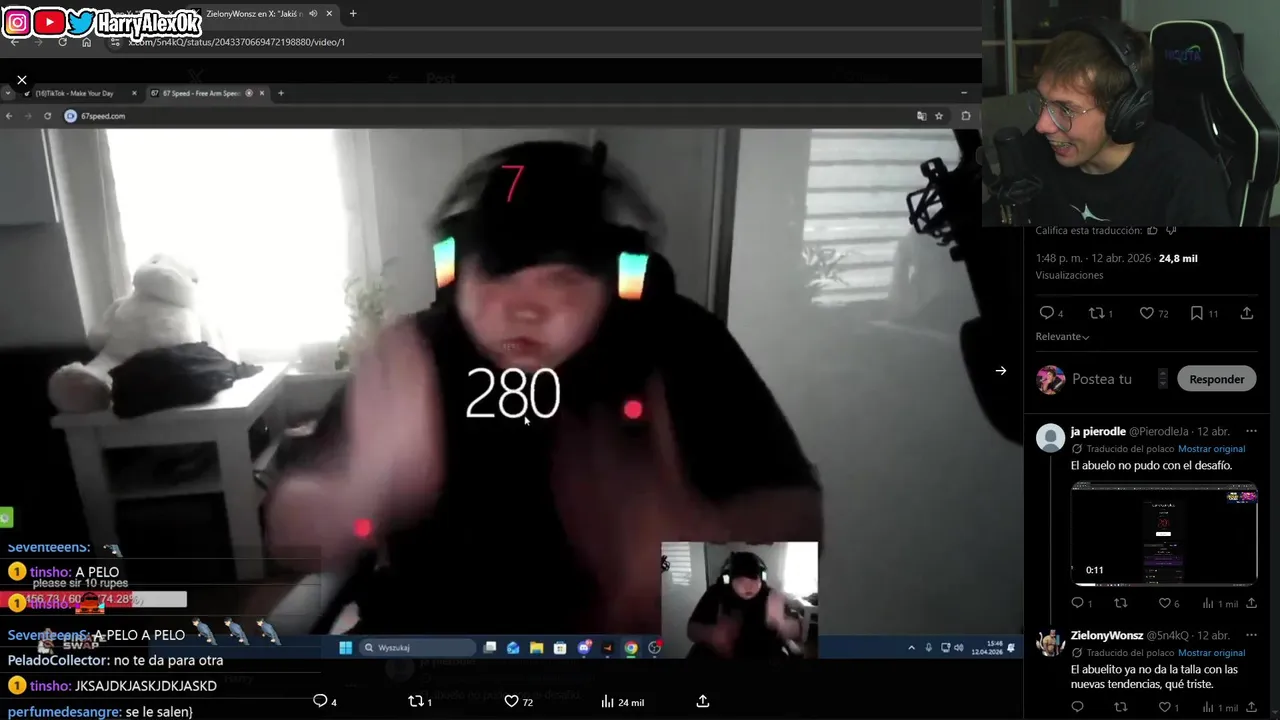Show original text of ZielonyWonsz reply

click(1211, 653)
